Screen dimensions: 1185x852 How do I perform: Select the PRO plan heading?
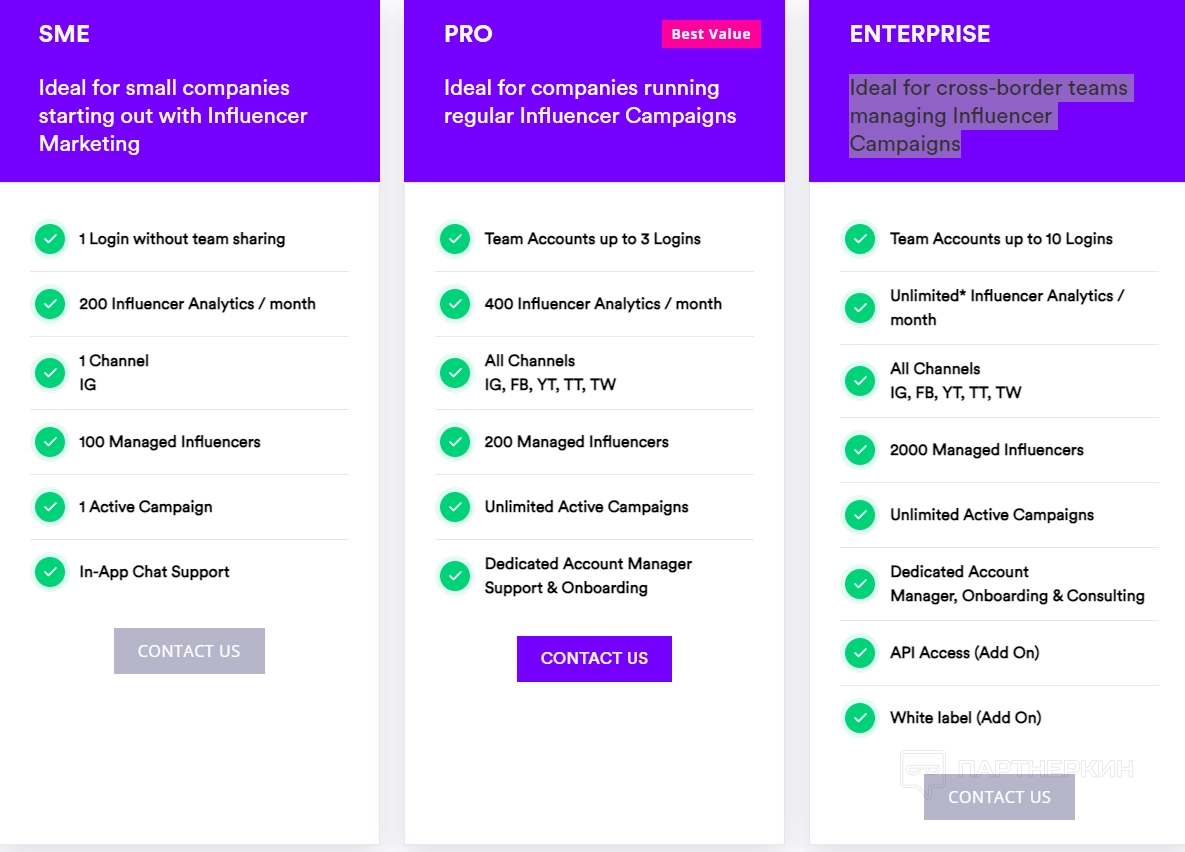(x=468, y=34)
